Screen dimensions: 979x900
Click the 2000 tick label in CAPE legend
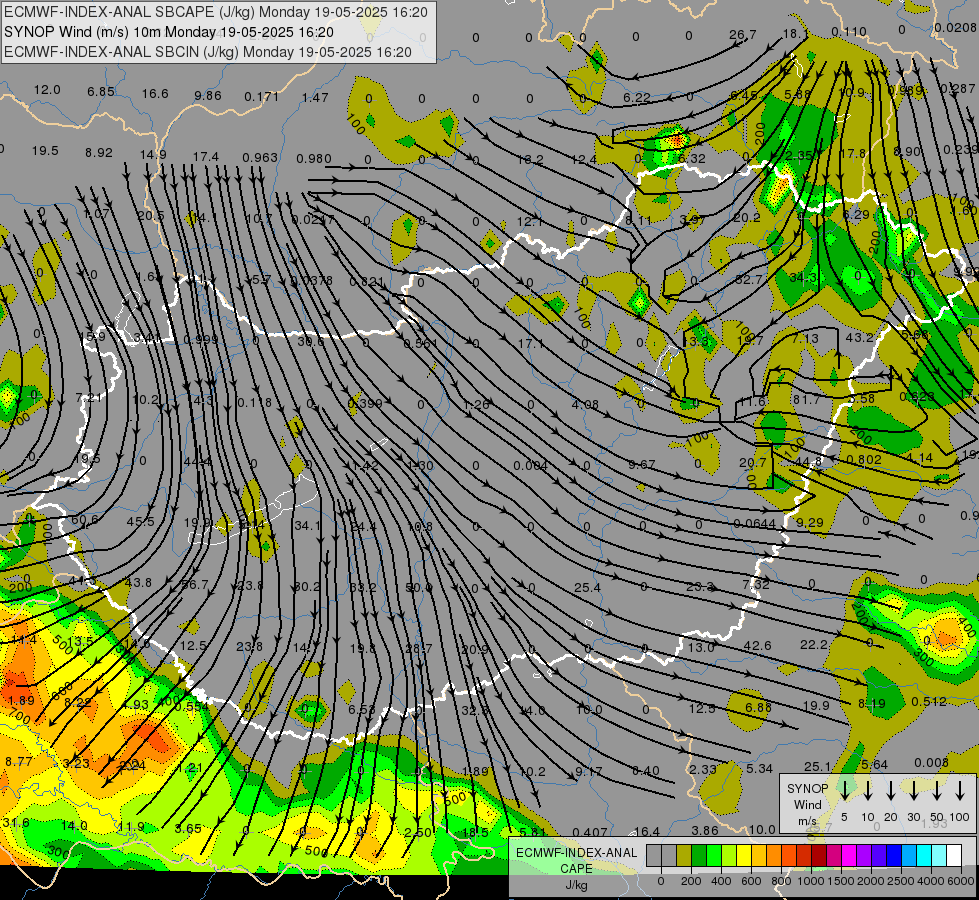click(870, 881)
